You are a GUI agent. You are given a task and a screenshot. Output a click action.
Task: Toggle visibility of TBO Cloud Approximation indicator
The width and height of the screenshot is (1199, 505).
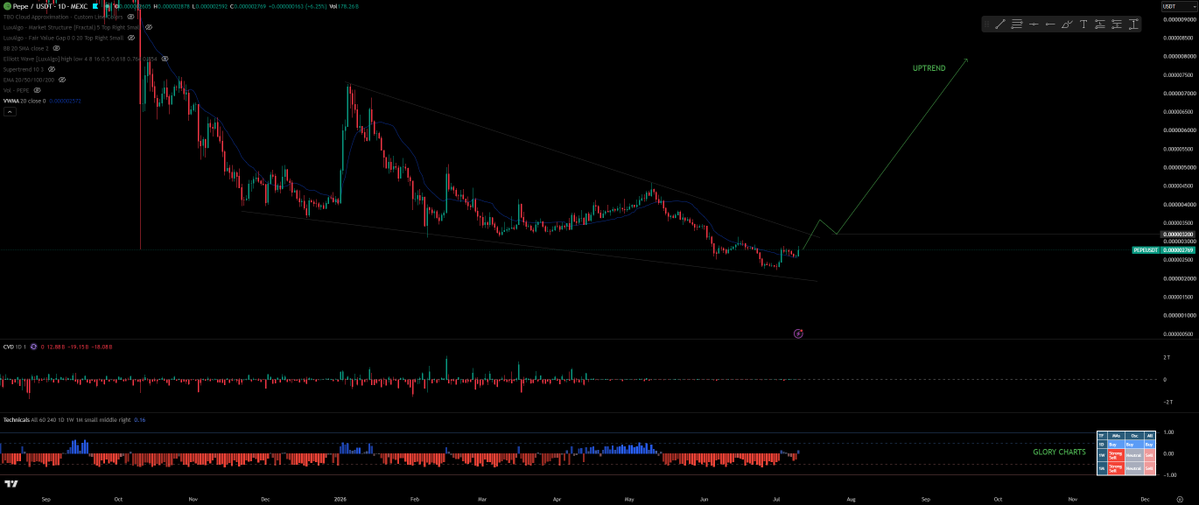131,17
